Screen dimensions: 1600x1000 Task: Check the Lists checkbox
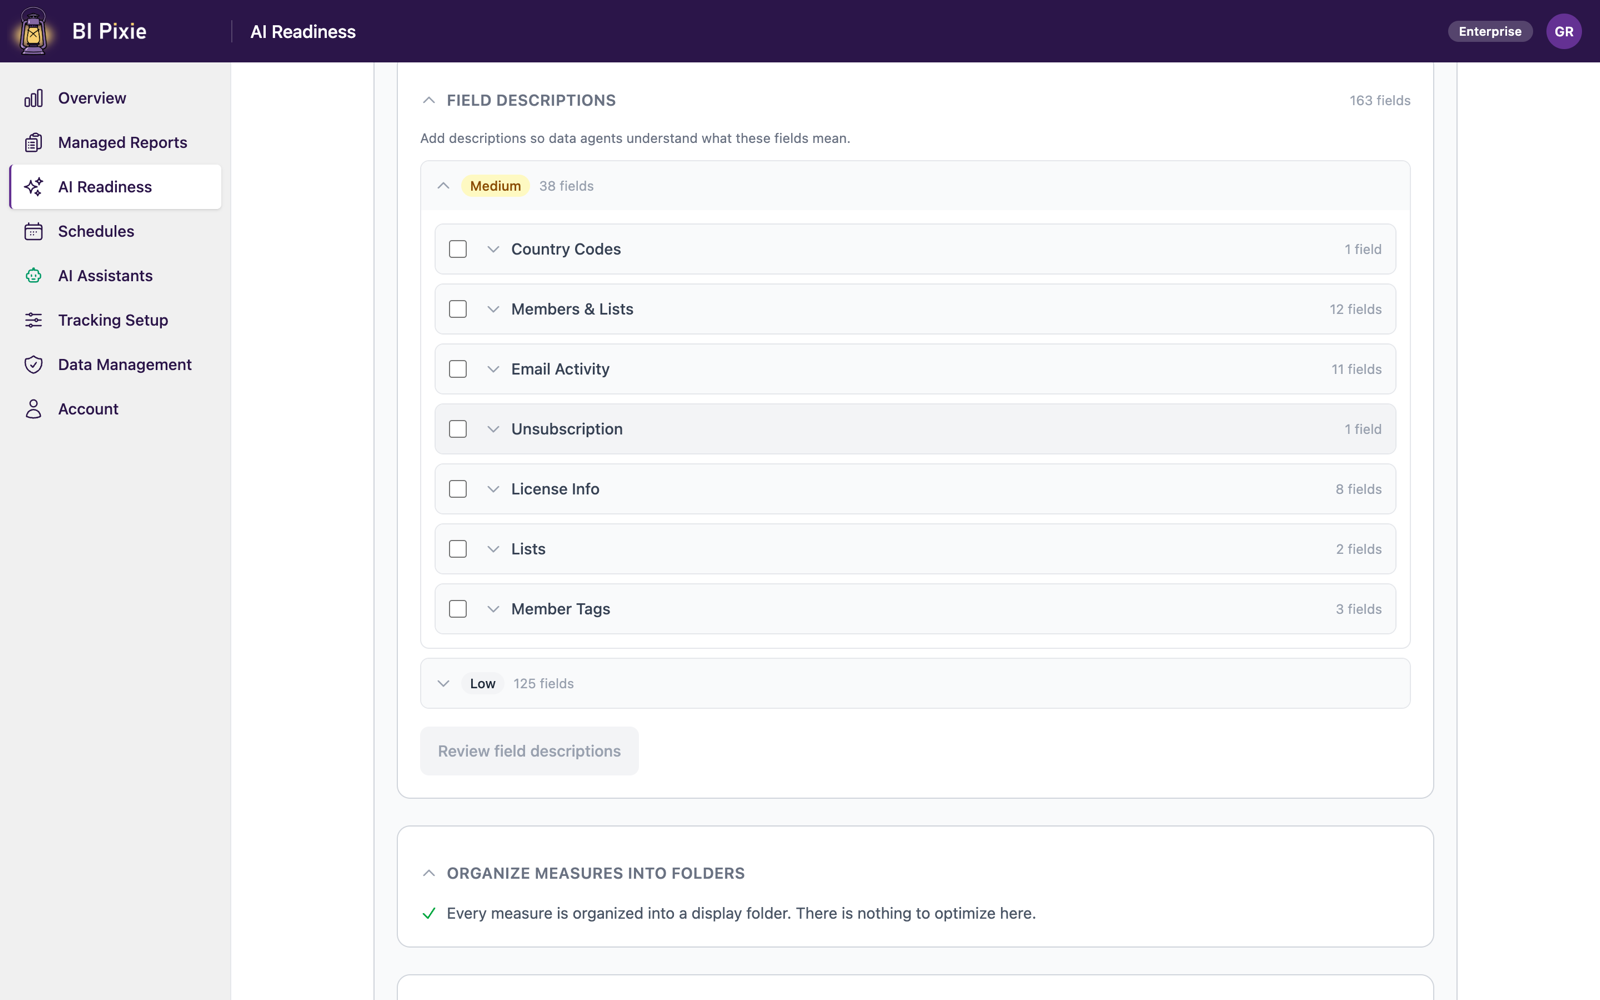[x=458, y=549]
